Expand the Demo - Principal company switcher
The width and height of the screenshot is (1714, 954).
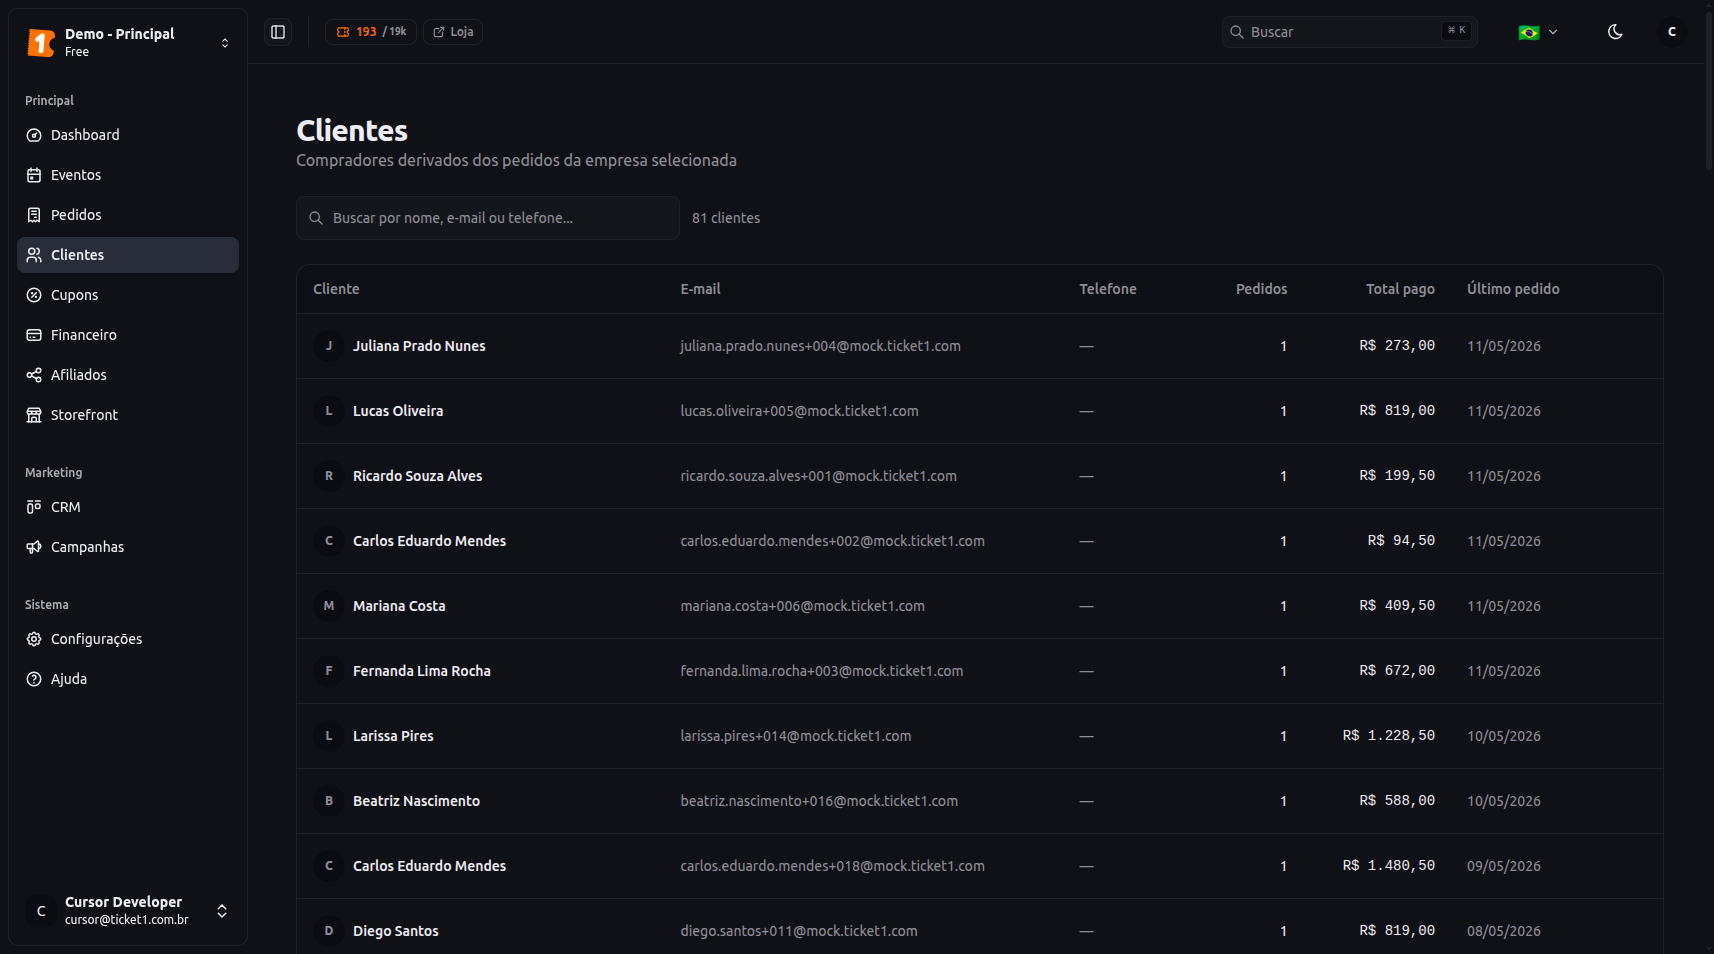point(128,42)
